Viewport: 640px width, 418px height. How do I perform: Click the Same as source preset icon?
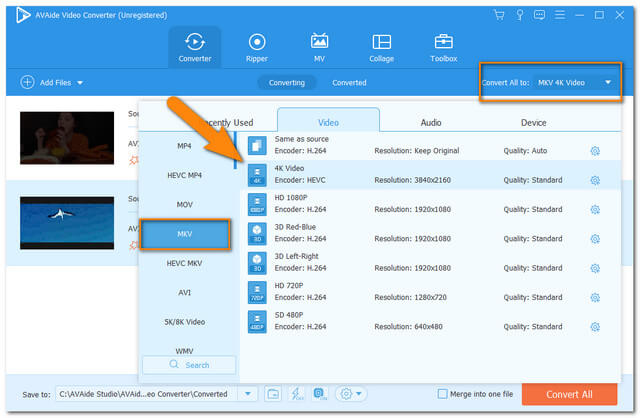[x=257, y=146]
